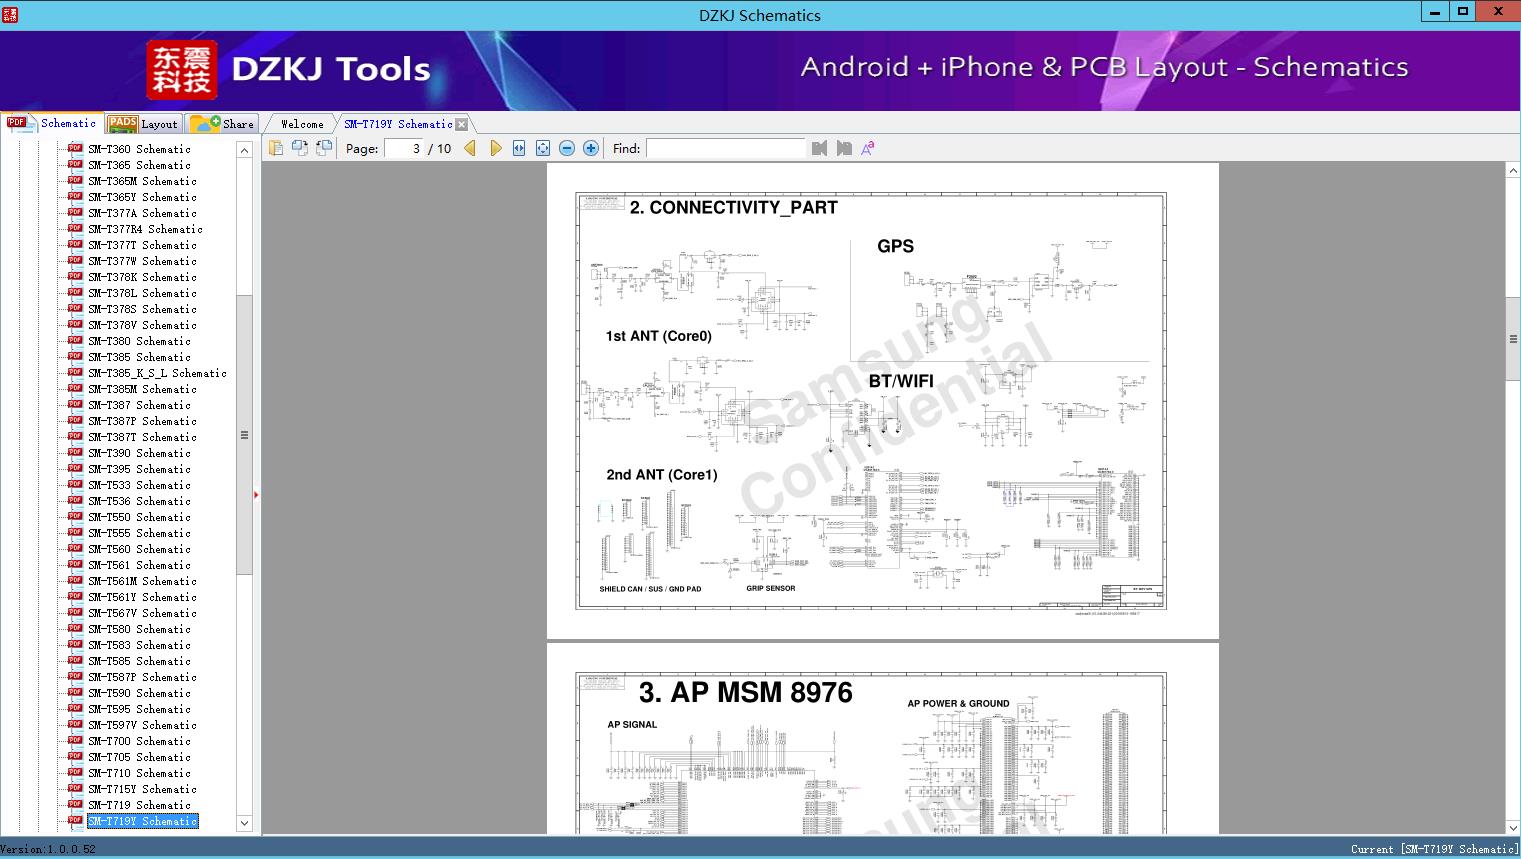Select SM-T587P Schematic entry

(x=142, y=677)
